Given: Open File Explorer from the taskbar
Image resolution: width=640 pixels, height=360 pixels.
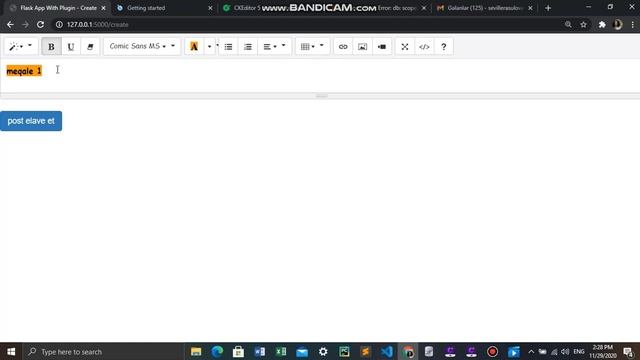Looking at the screenshot, I should (196, 351).
